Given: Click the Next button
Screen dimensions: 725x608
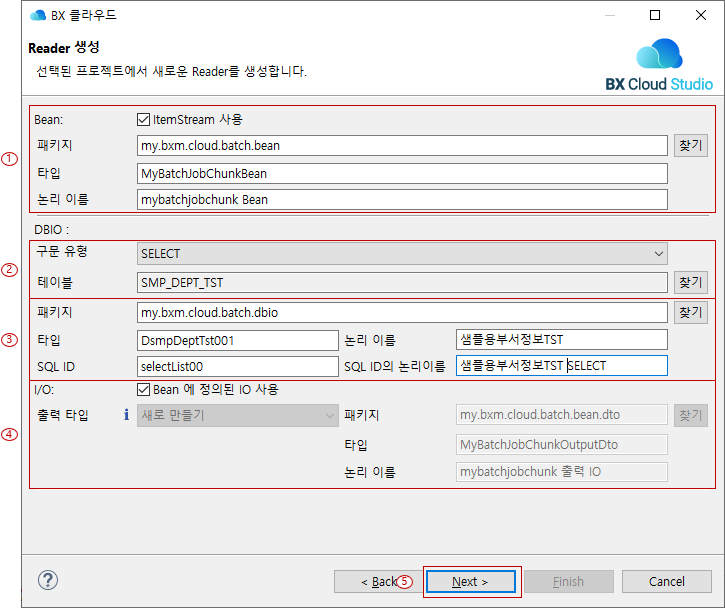Looking at the screenshot, I should point(470,581).
